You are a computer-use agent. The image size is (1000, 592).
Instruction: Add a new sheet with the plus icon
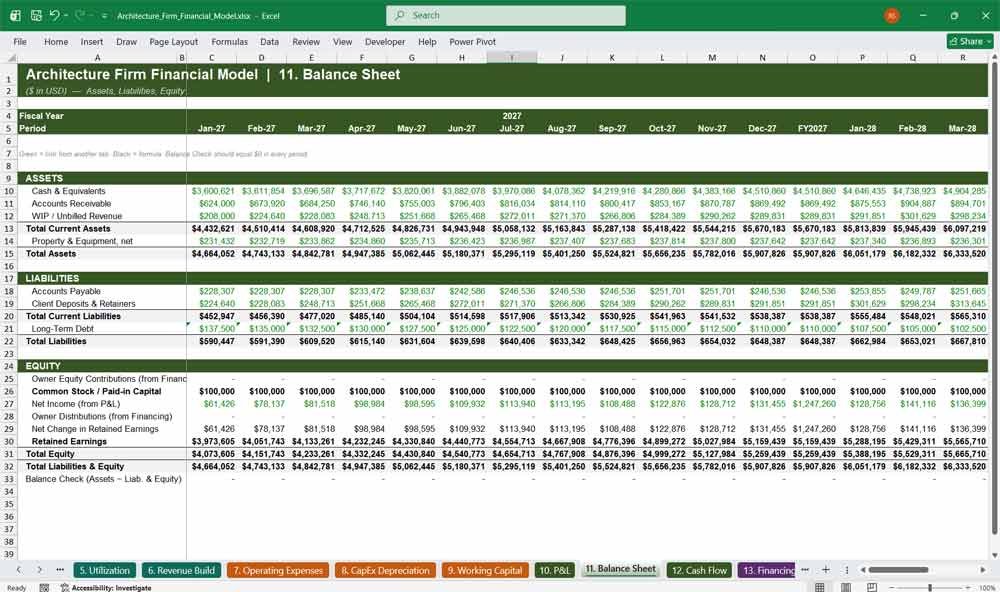(825, 570)
